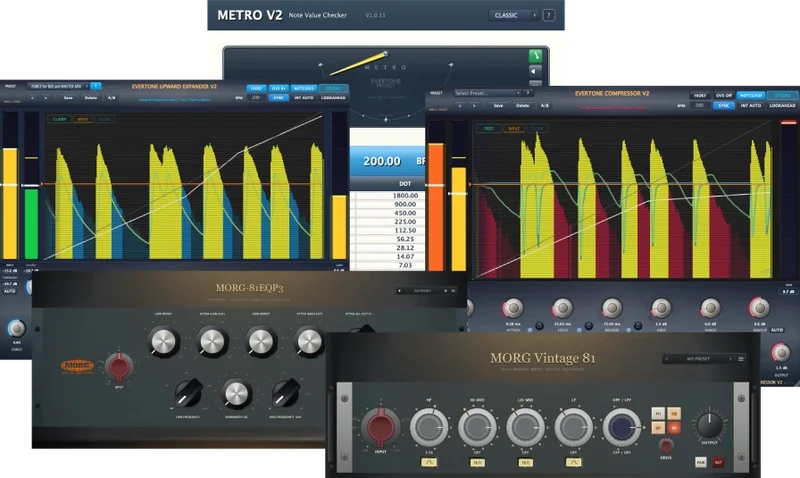
Task: Click the BANDWIDTH knob on MORG-81EQP3
Action: coord(236,394)
